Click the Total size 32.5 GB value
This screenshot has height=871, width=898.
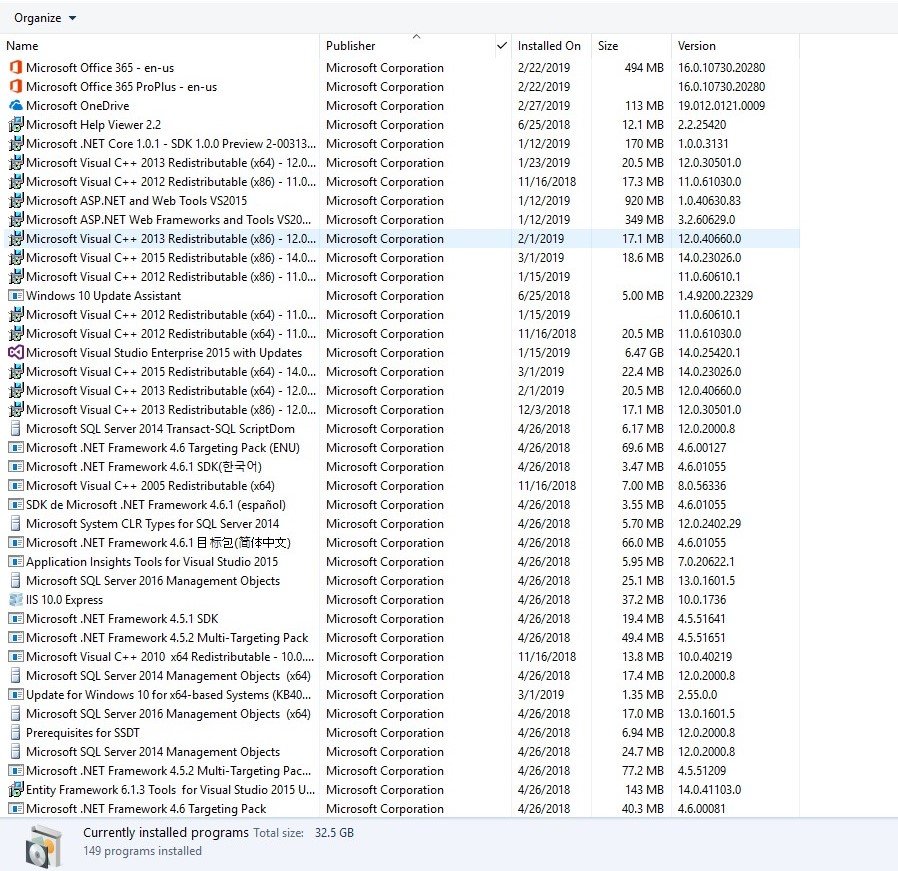click(x=334, y=833)
